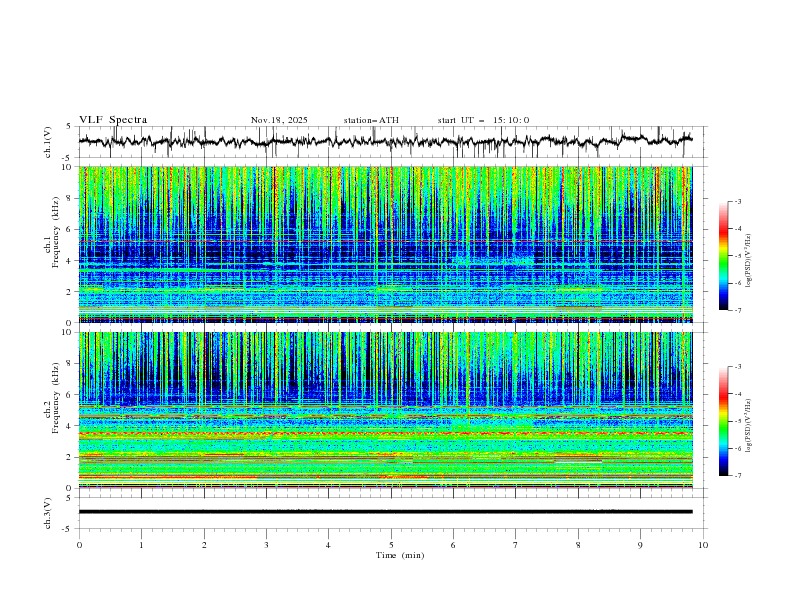This screenshot has width=792, height=612.
Task: Click the date label 'Nov.18, 2025'
Action: click(x=279, y=120)
